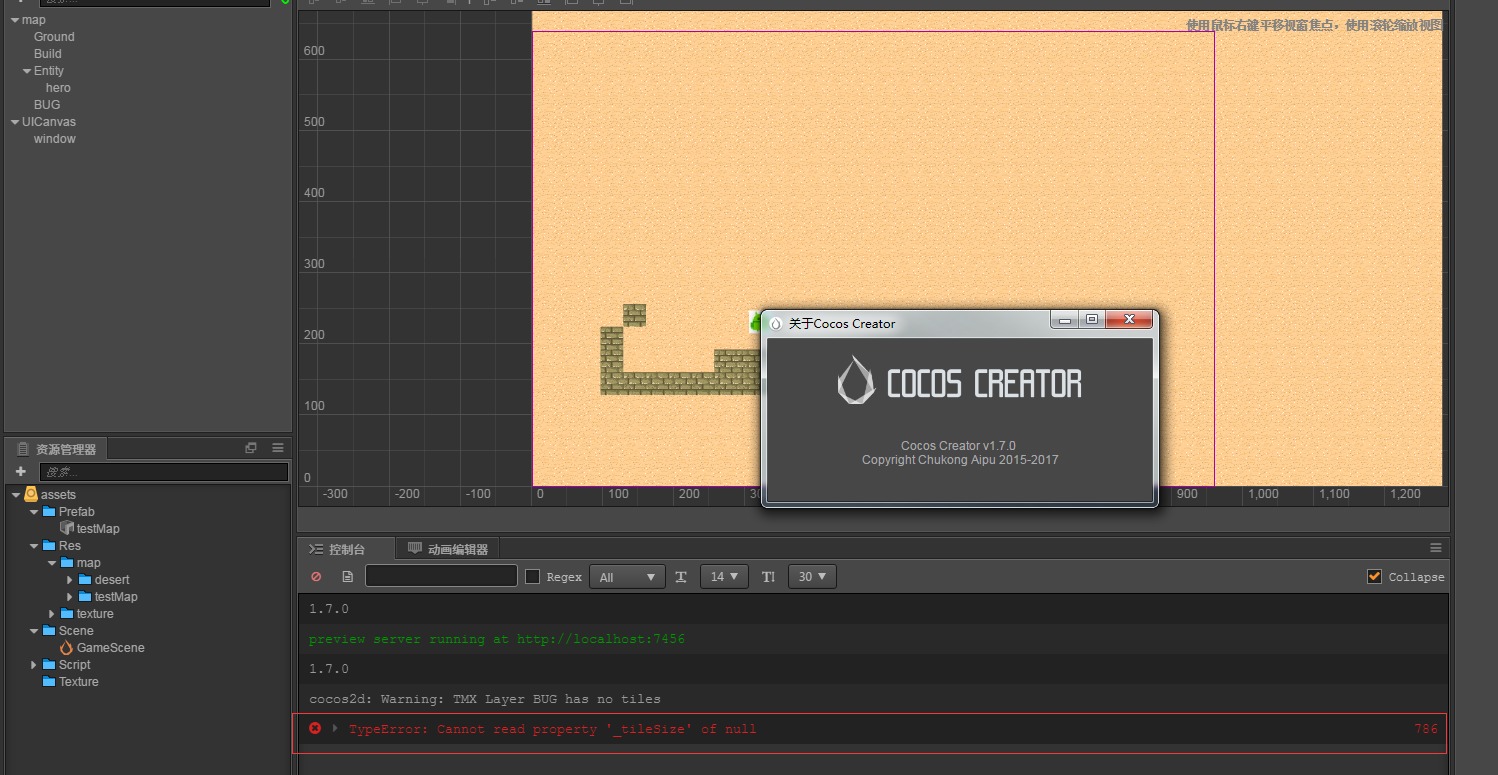Click the About dialog title bar icon
This screenshot has width=1498, height=775.
775,323
